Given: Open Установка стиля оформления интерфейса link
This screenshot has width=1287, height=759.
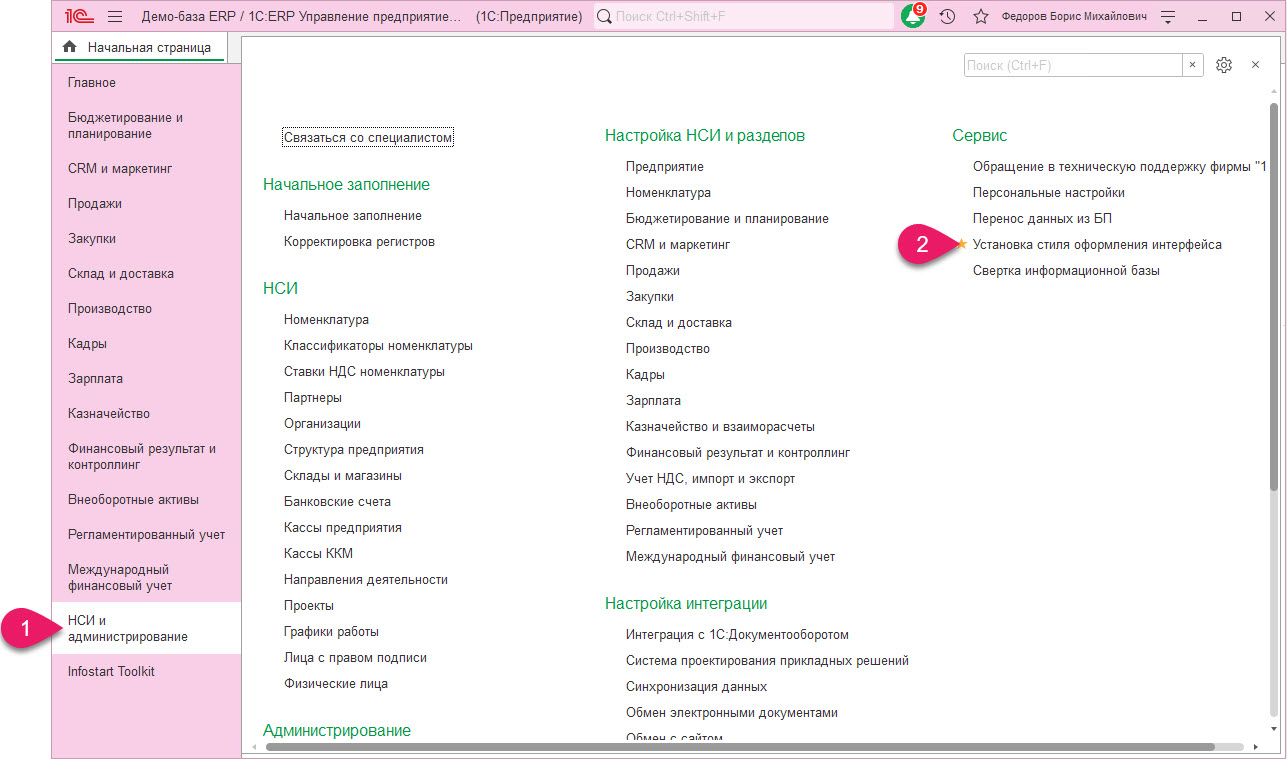Looking at the screenshot, I should click(x=1097, y=245).
